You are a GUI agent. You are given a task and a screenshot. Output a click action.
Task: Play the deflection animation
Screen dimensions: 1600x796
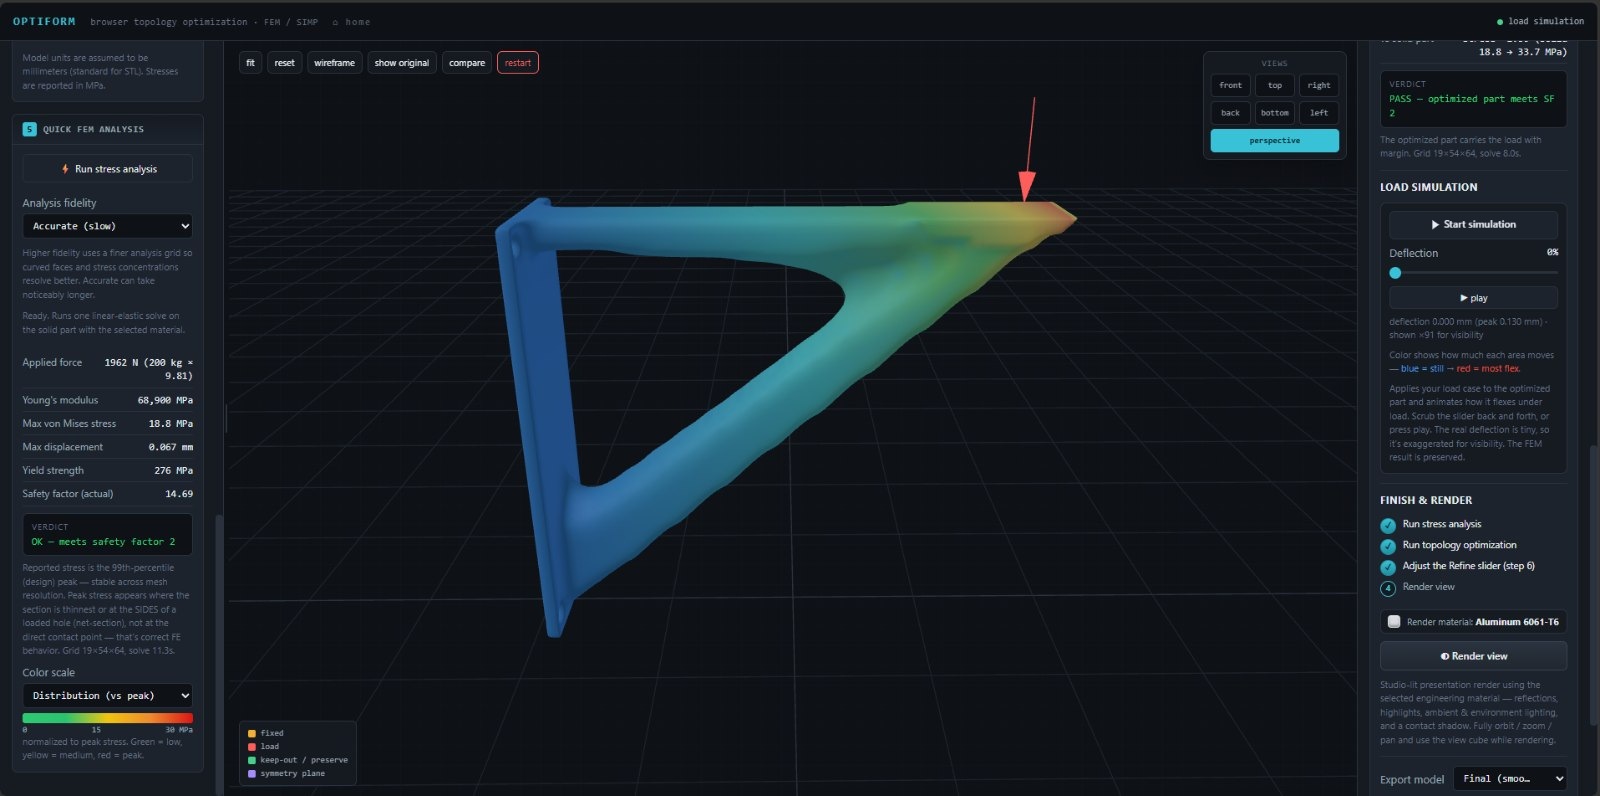pos(1473,298)
